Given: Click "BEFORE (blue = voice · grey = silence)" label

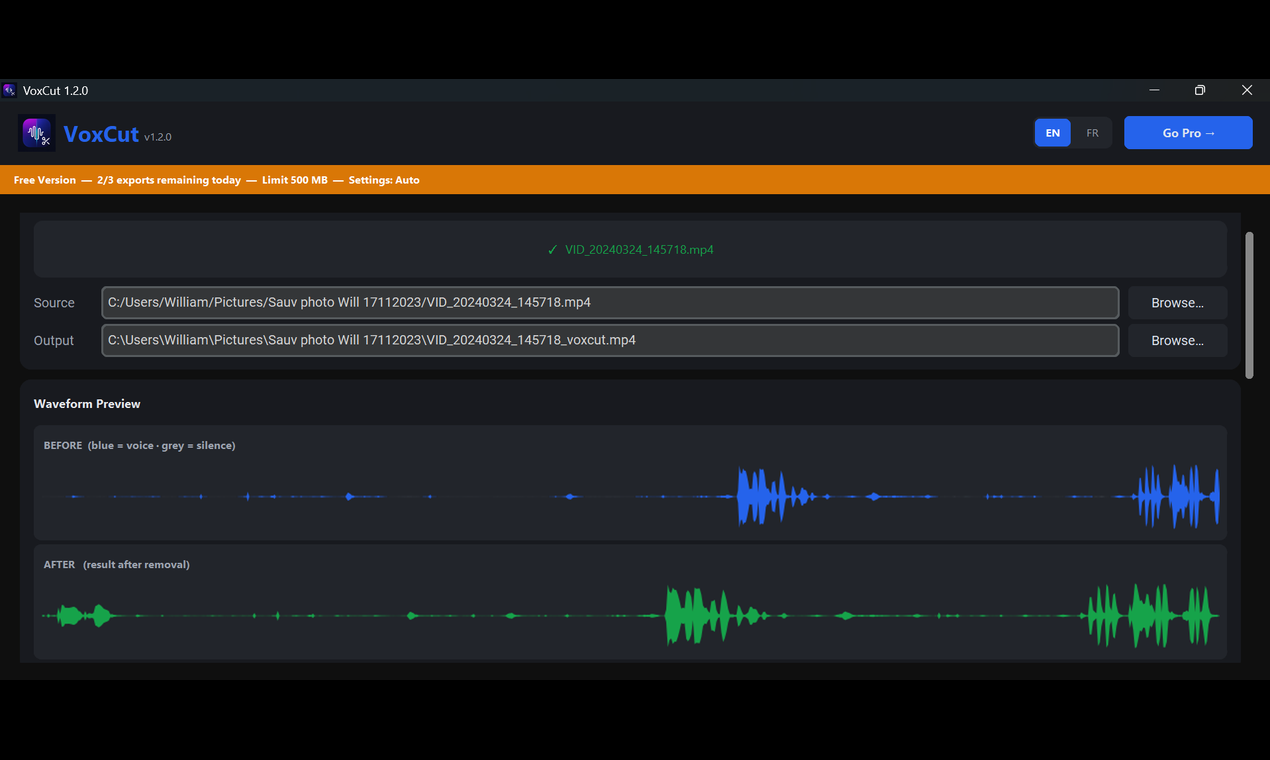Looking at the screenshot, I should coord(139,445).
